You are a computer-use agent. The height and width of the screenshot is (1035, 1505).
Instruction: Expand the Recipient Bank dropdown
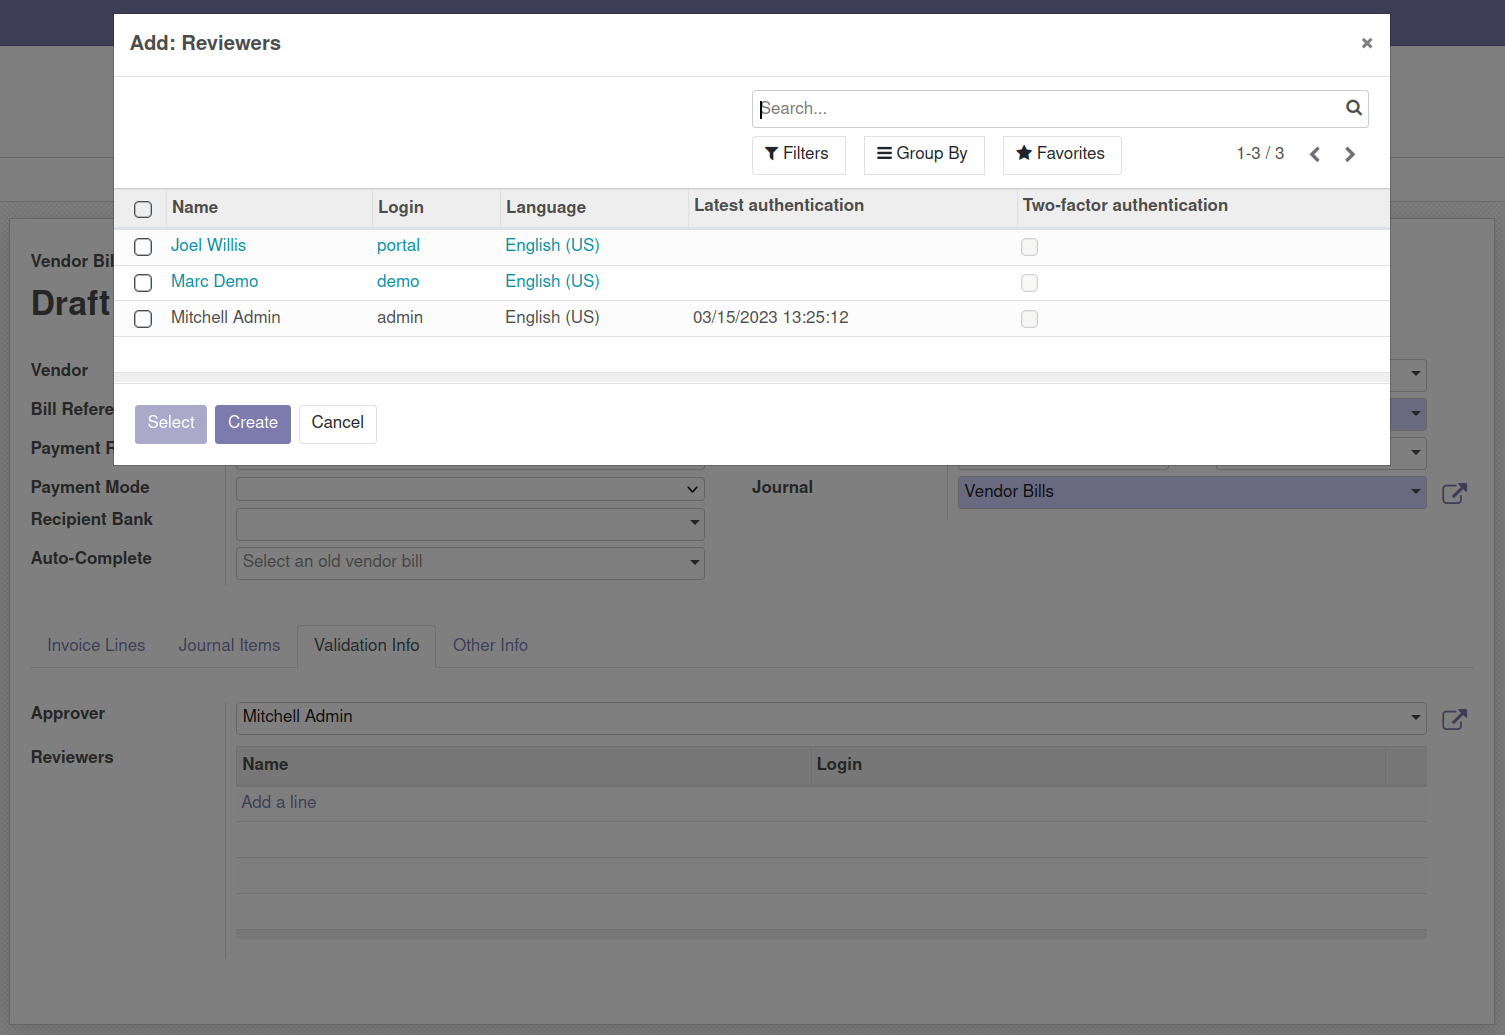coord(470,524)
